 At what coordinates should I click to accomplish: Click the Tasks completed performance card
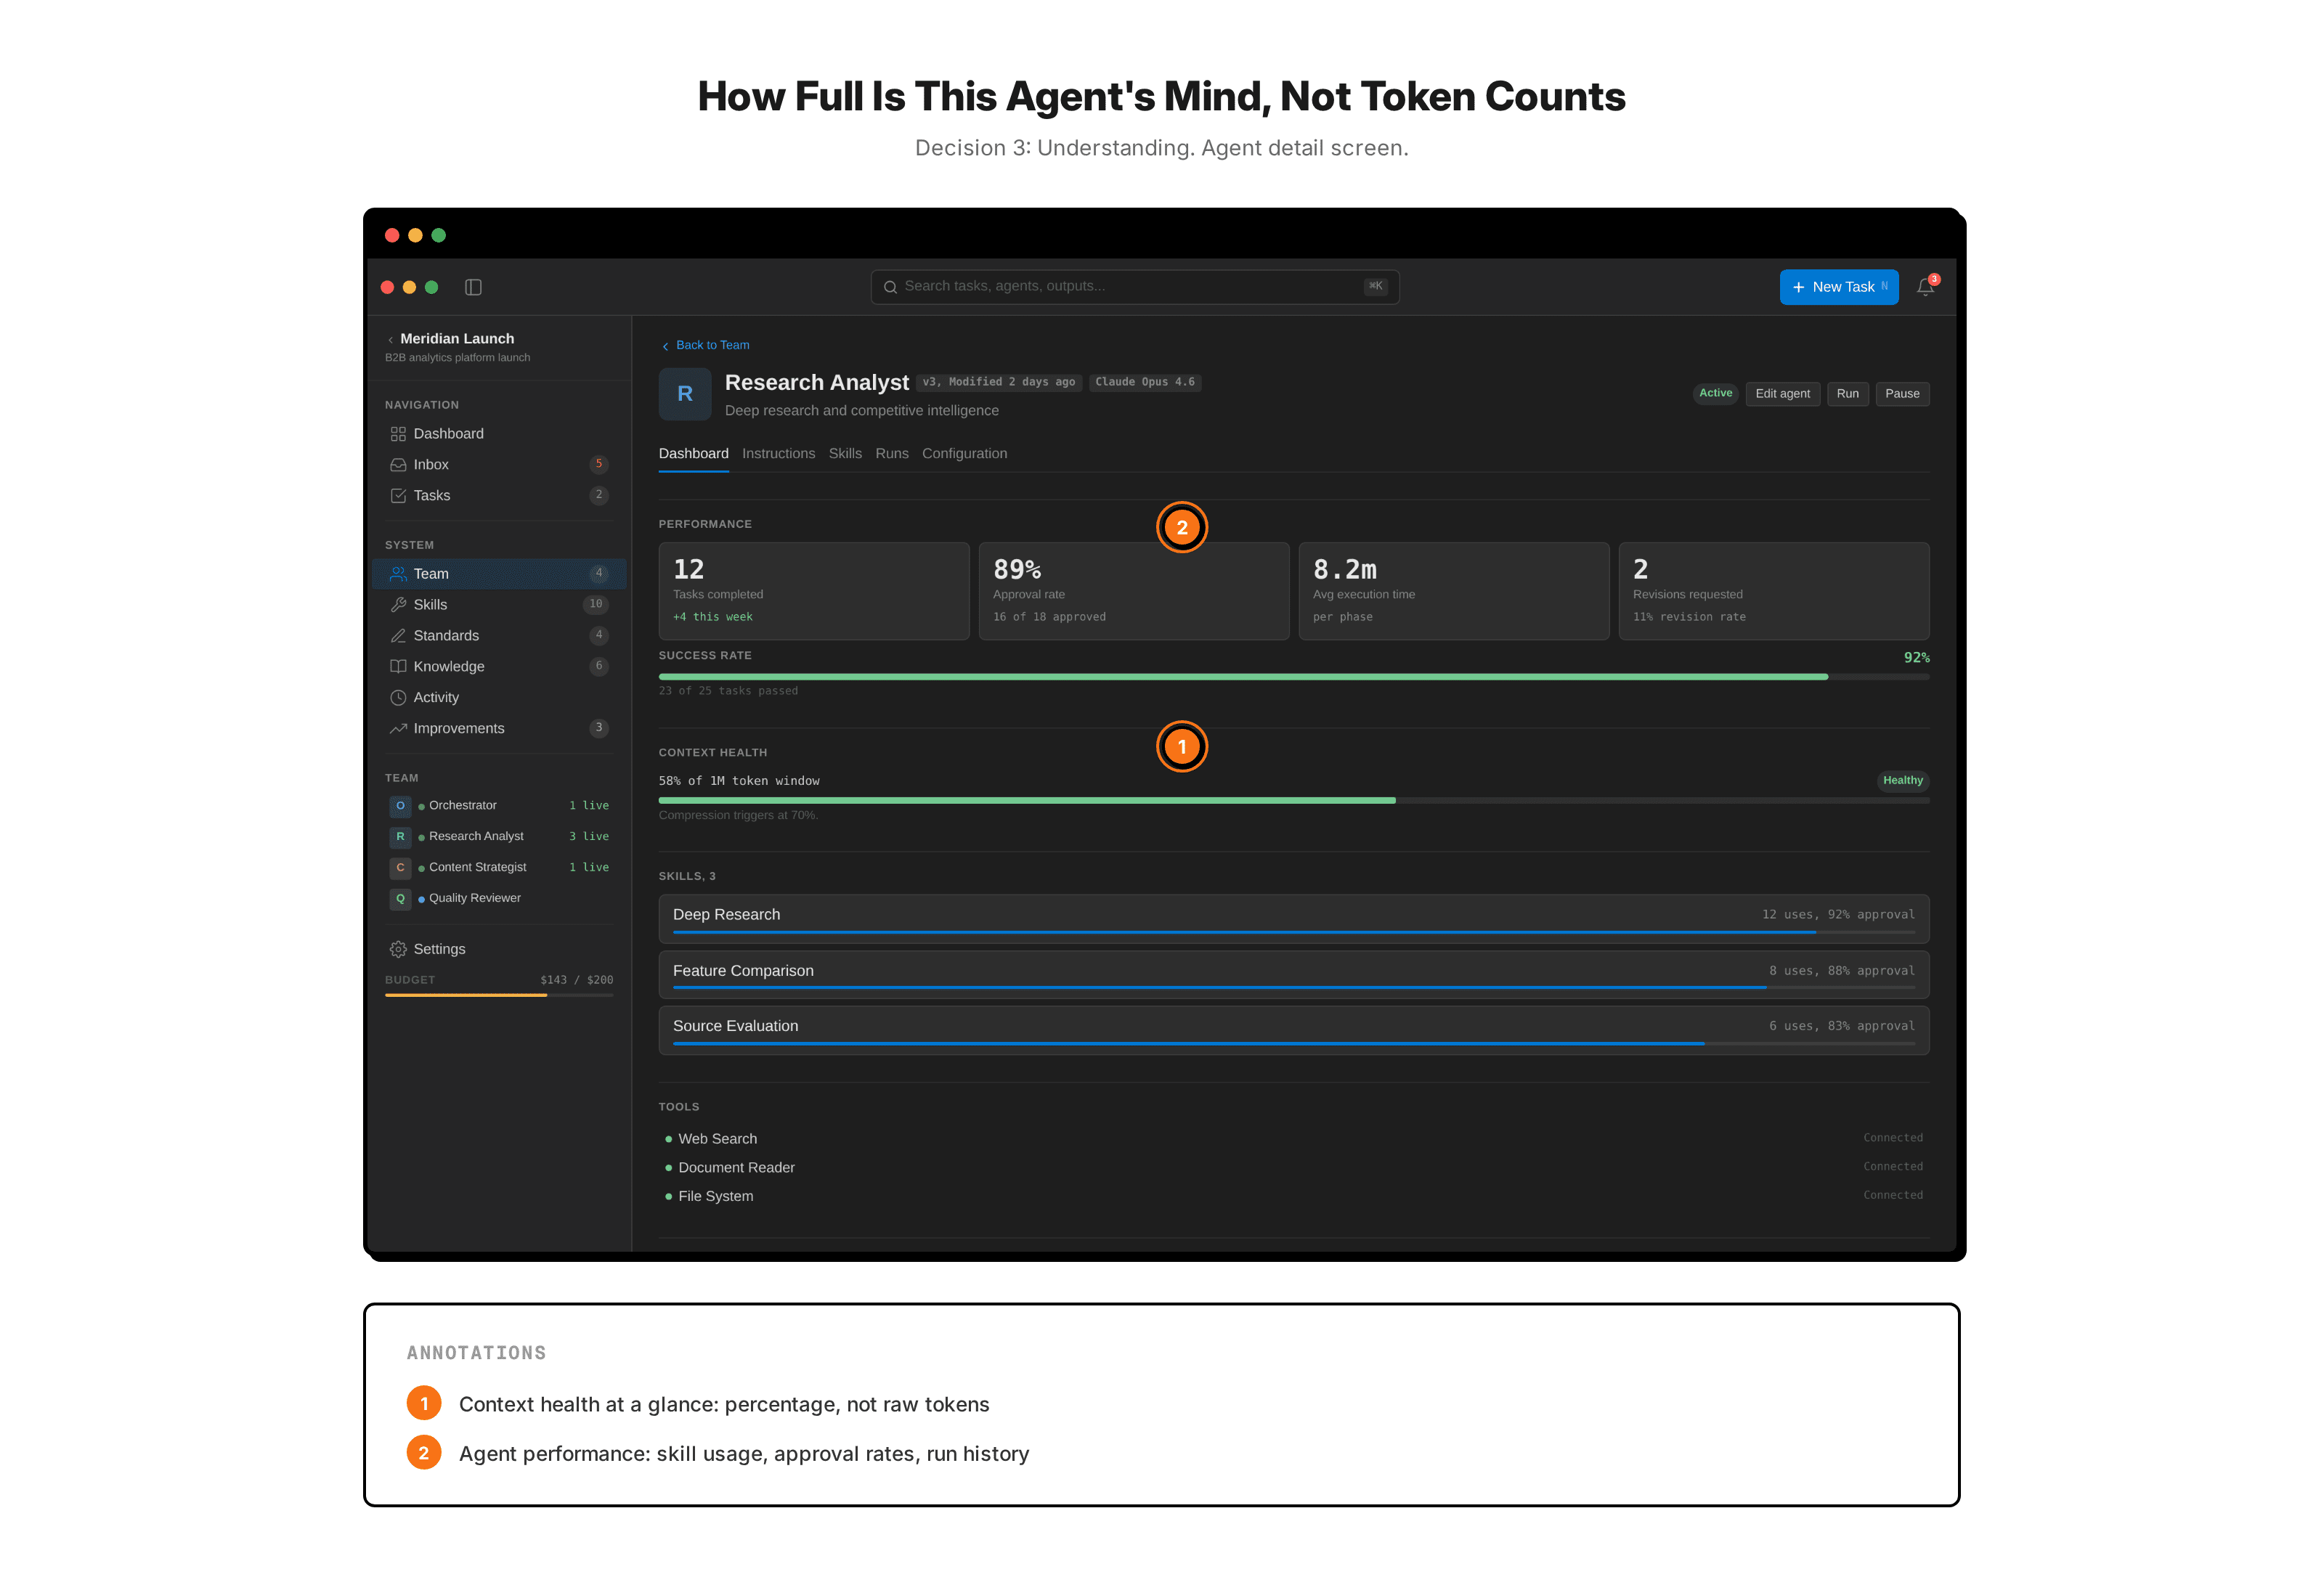coord(814,591)
